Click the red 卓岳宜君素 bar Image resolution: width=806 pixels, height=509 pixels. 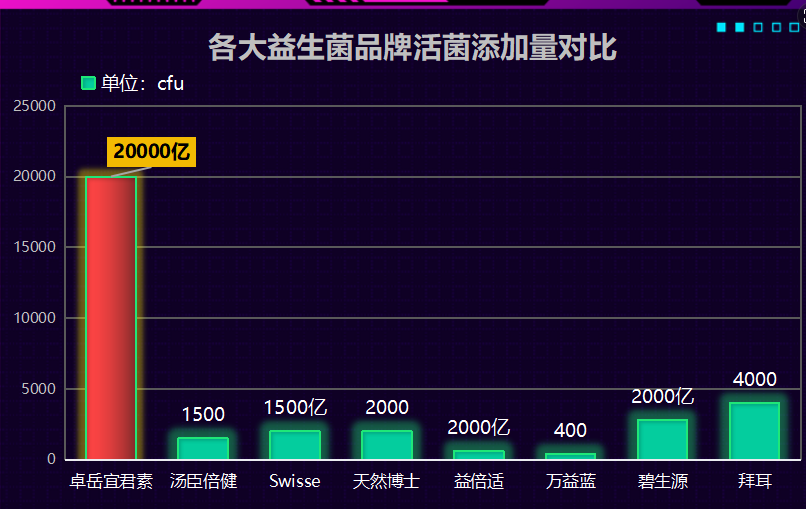[x=111, y=318]
